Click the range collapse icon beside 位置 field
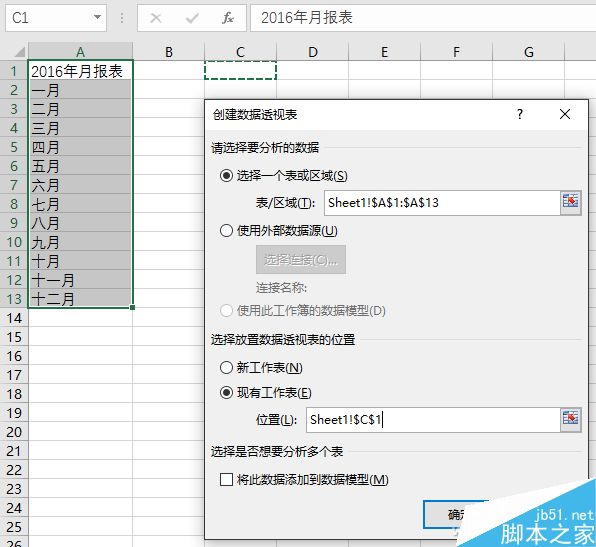The width and height of the screenshot is (596, 547). click(571, 420)
